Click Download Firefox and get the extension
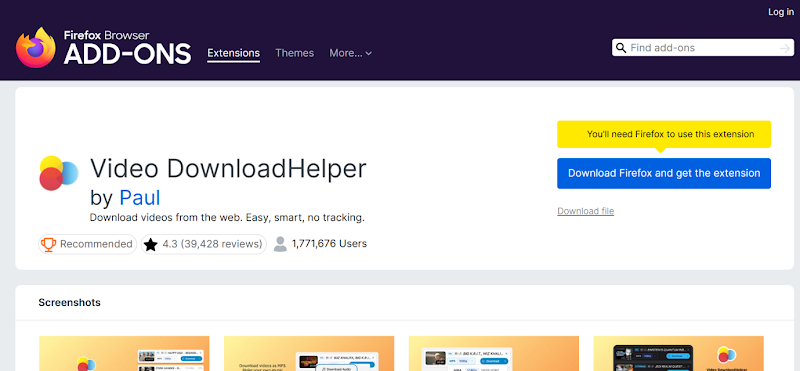Screen dimensions: 800x371 click(664, 174)
